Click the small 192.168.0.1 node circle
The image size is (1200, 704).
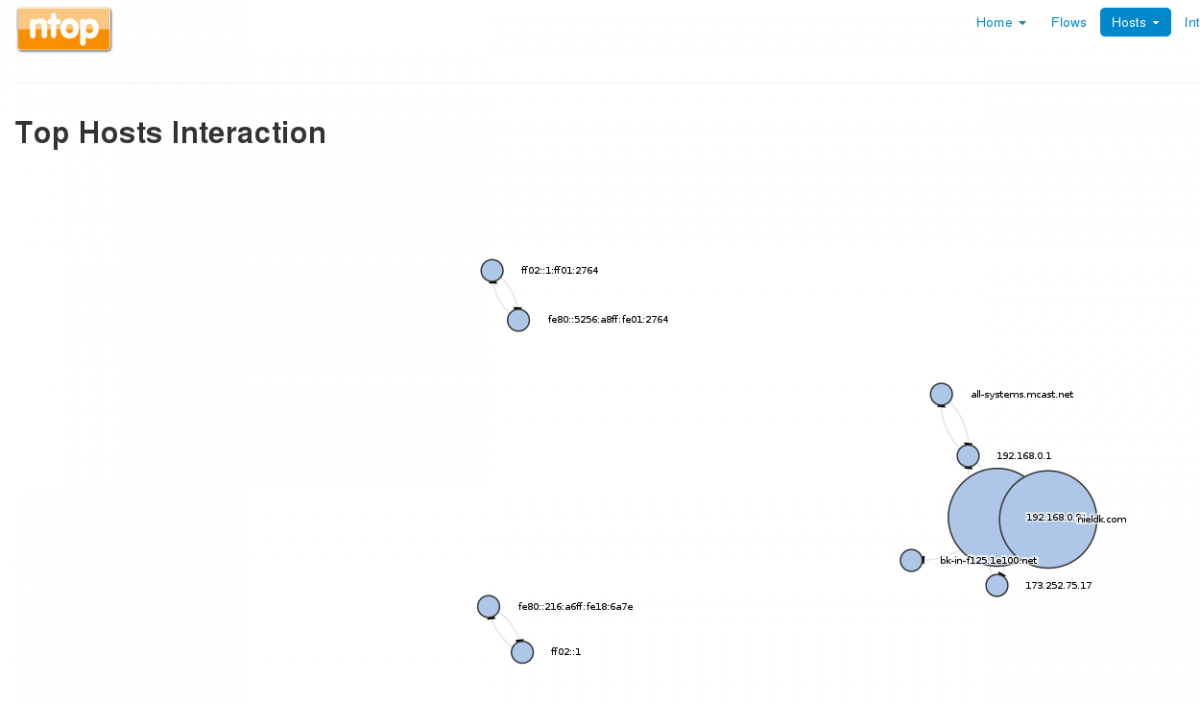coord(968,456)
